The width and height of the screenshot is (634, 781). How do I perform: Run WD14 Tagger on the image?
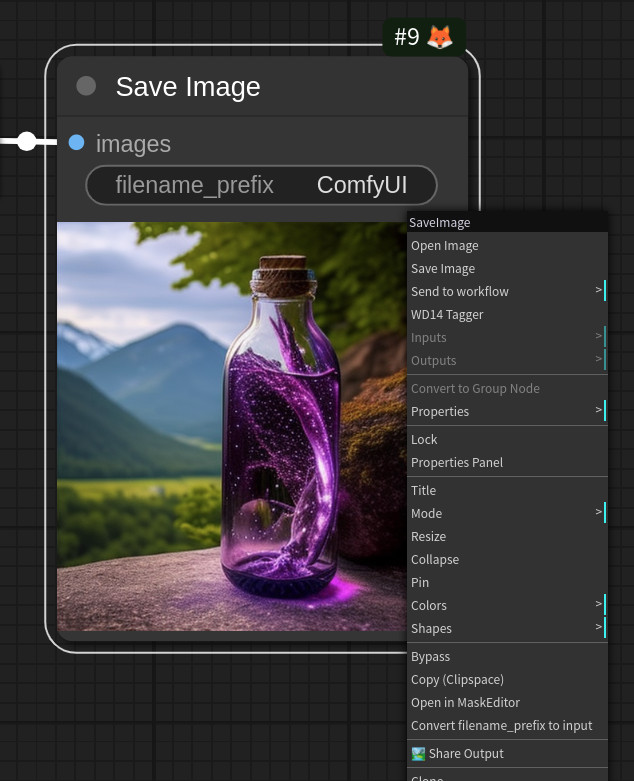click(x=507, y=314)
